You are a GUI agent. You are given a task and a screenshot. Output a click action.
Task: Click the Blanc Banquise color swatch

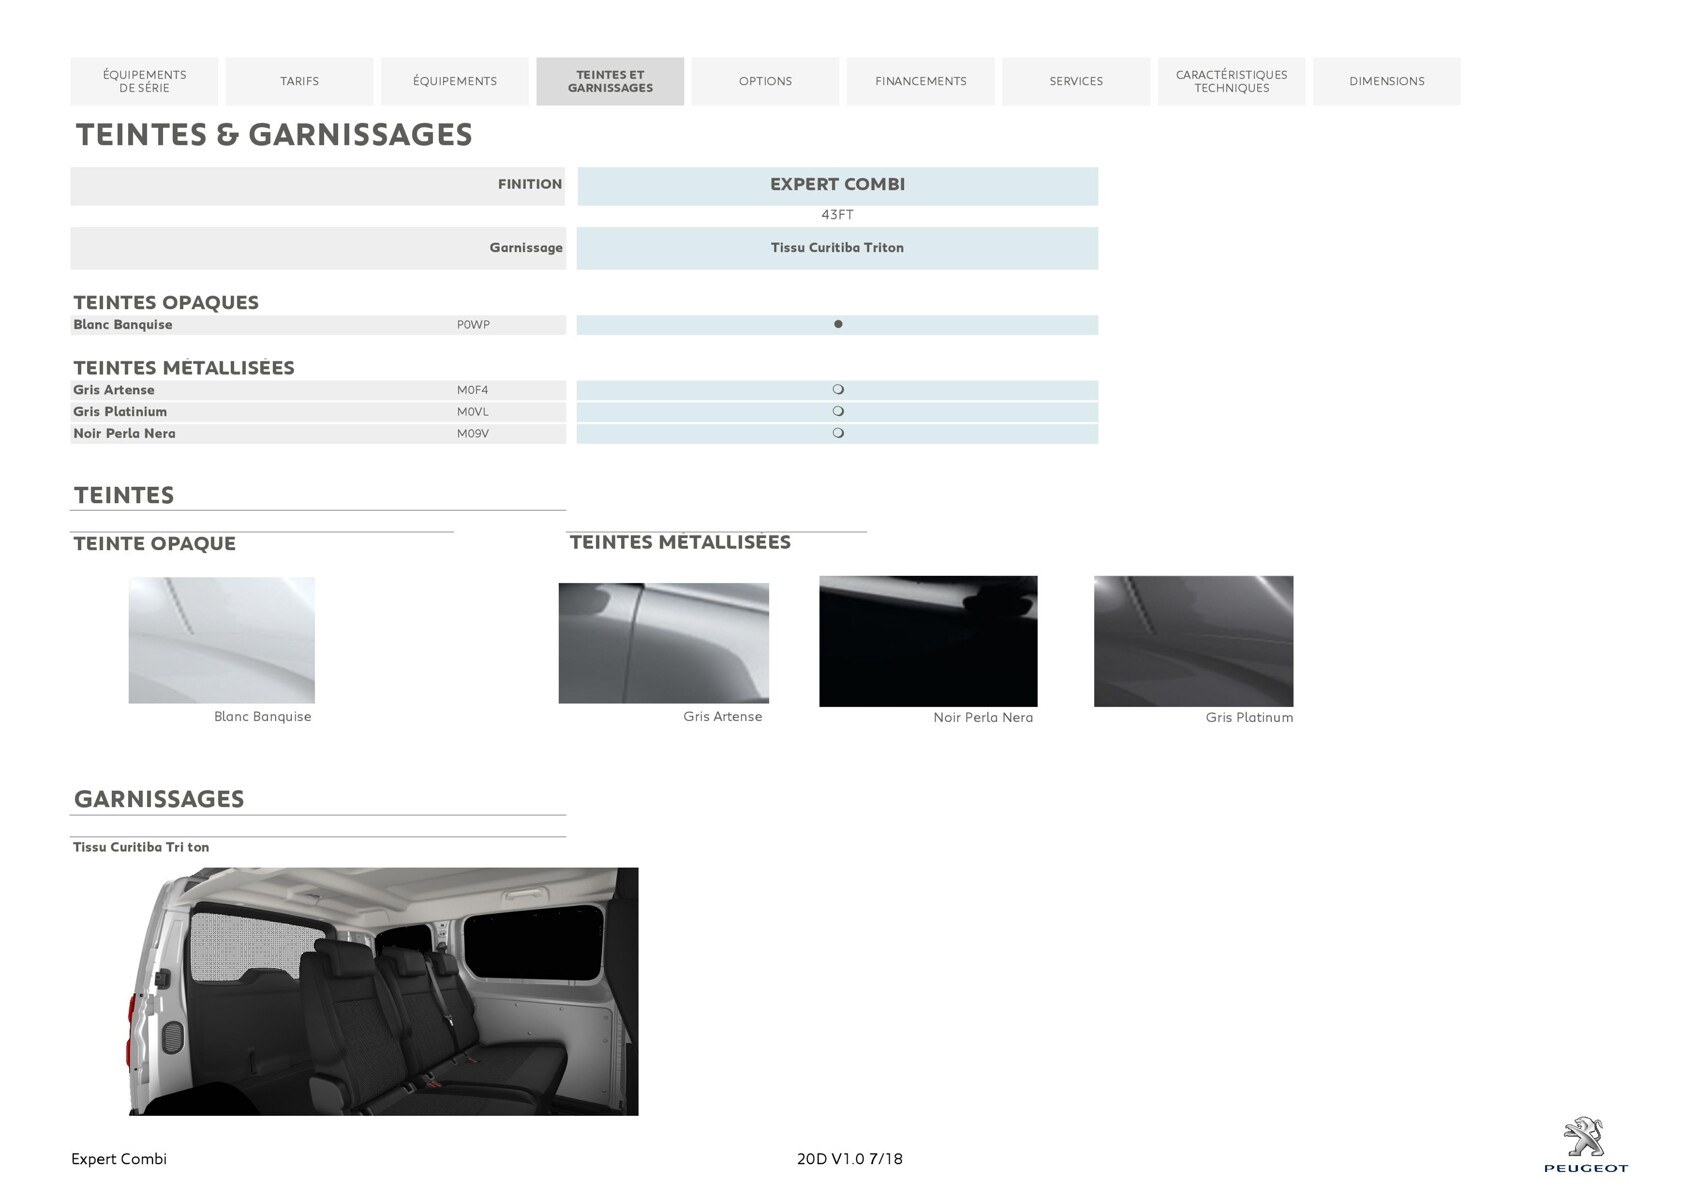221,640
